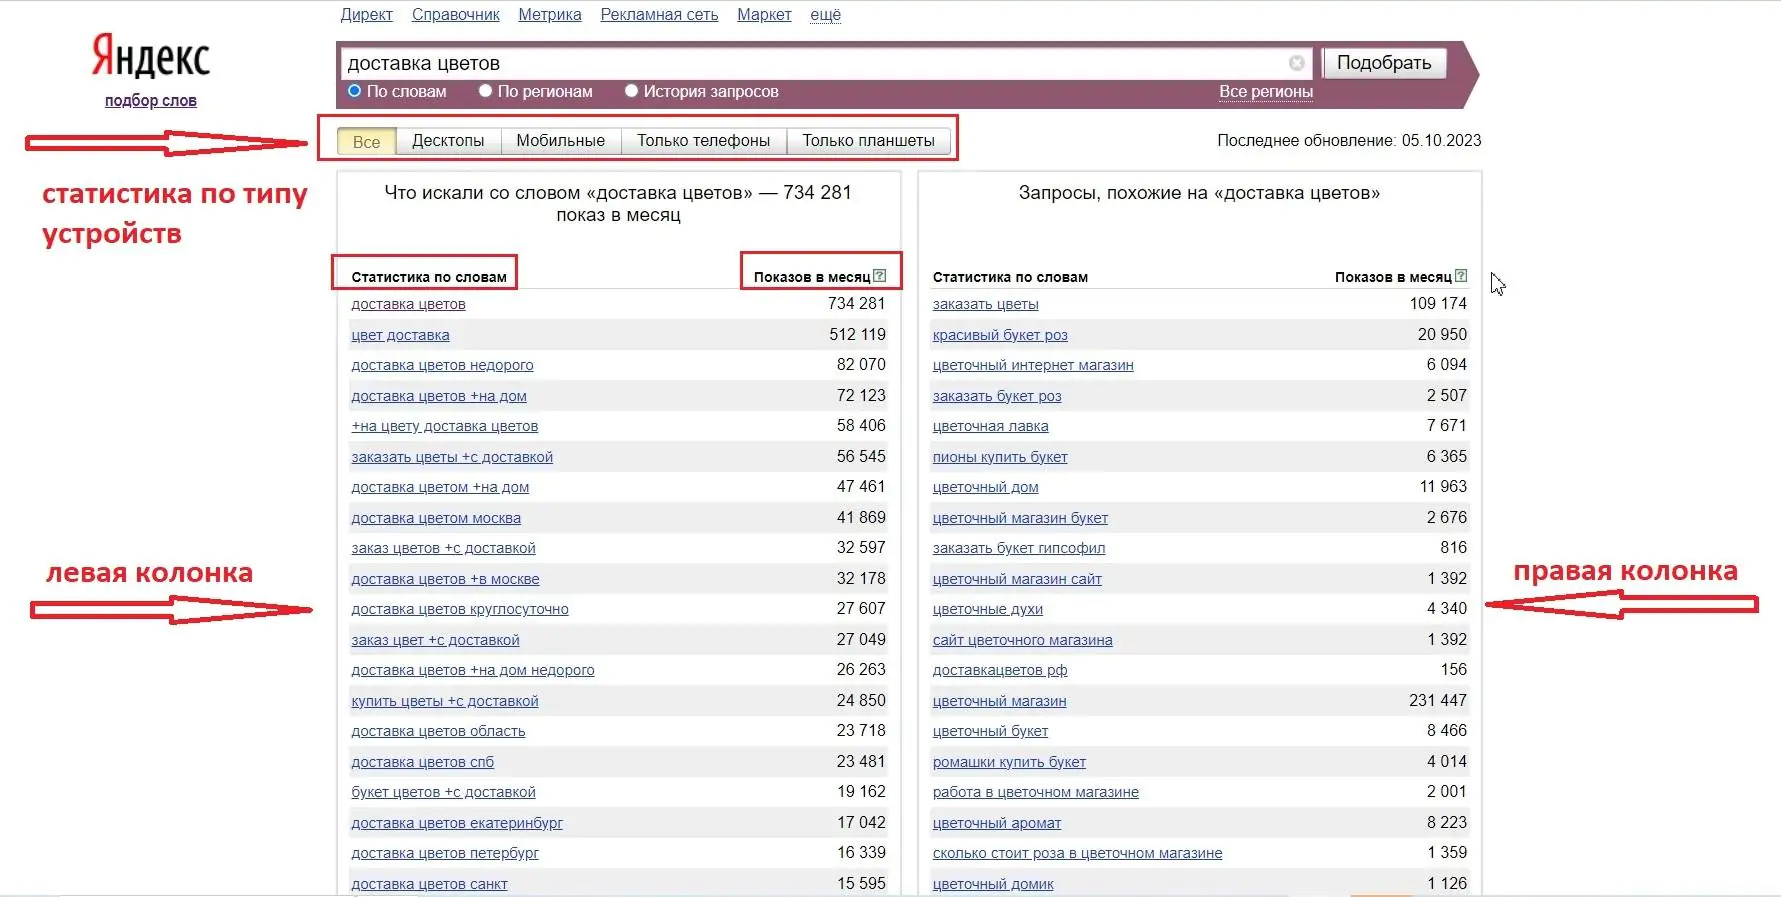This screenshot has width=1781, height=897.
Task: Clear the search field with the X icon
Action: point(1297,63)
